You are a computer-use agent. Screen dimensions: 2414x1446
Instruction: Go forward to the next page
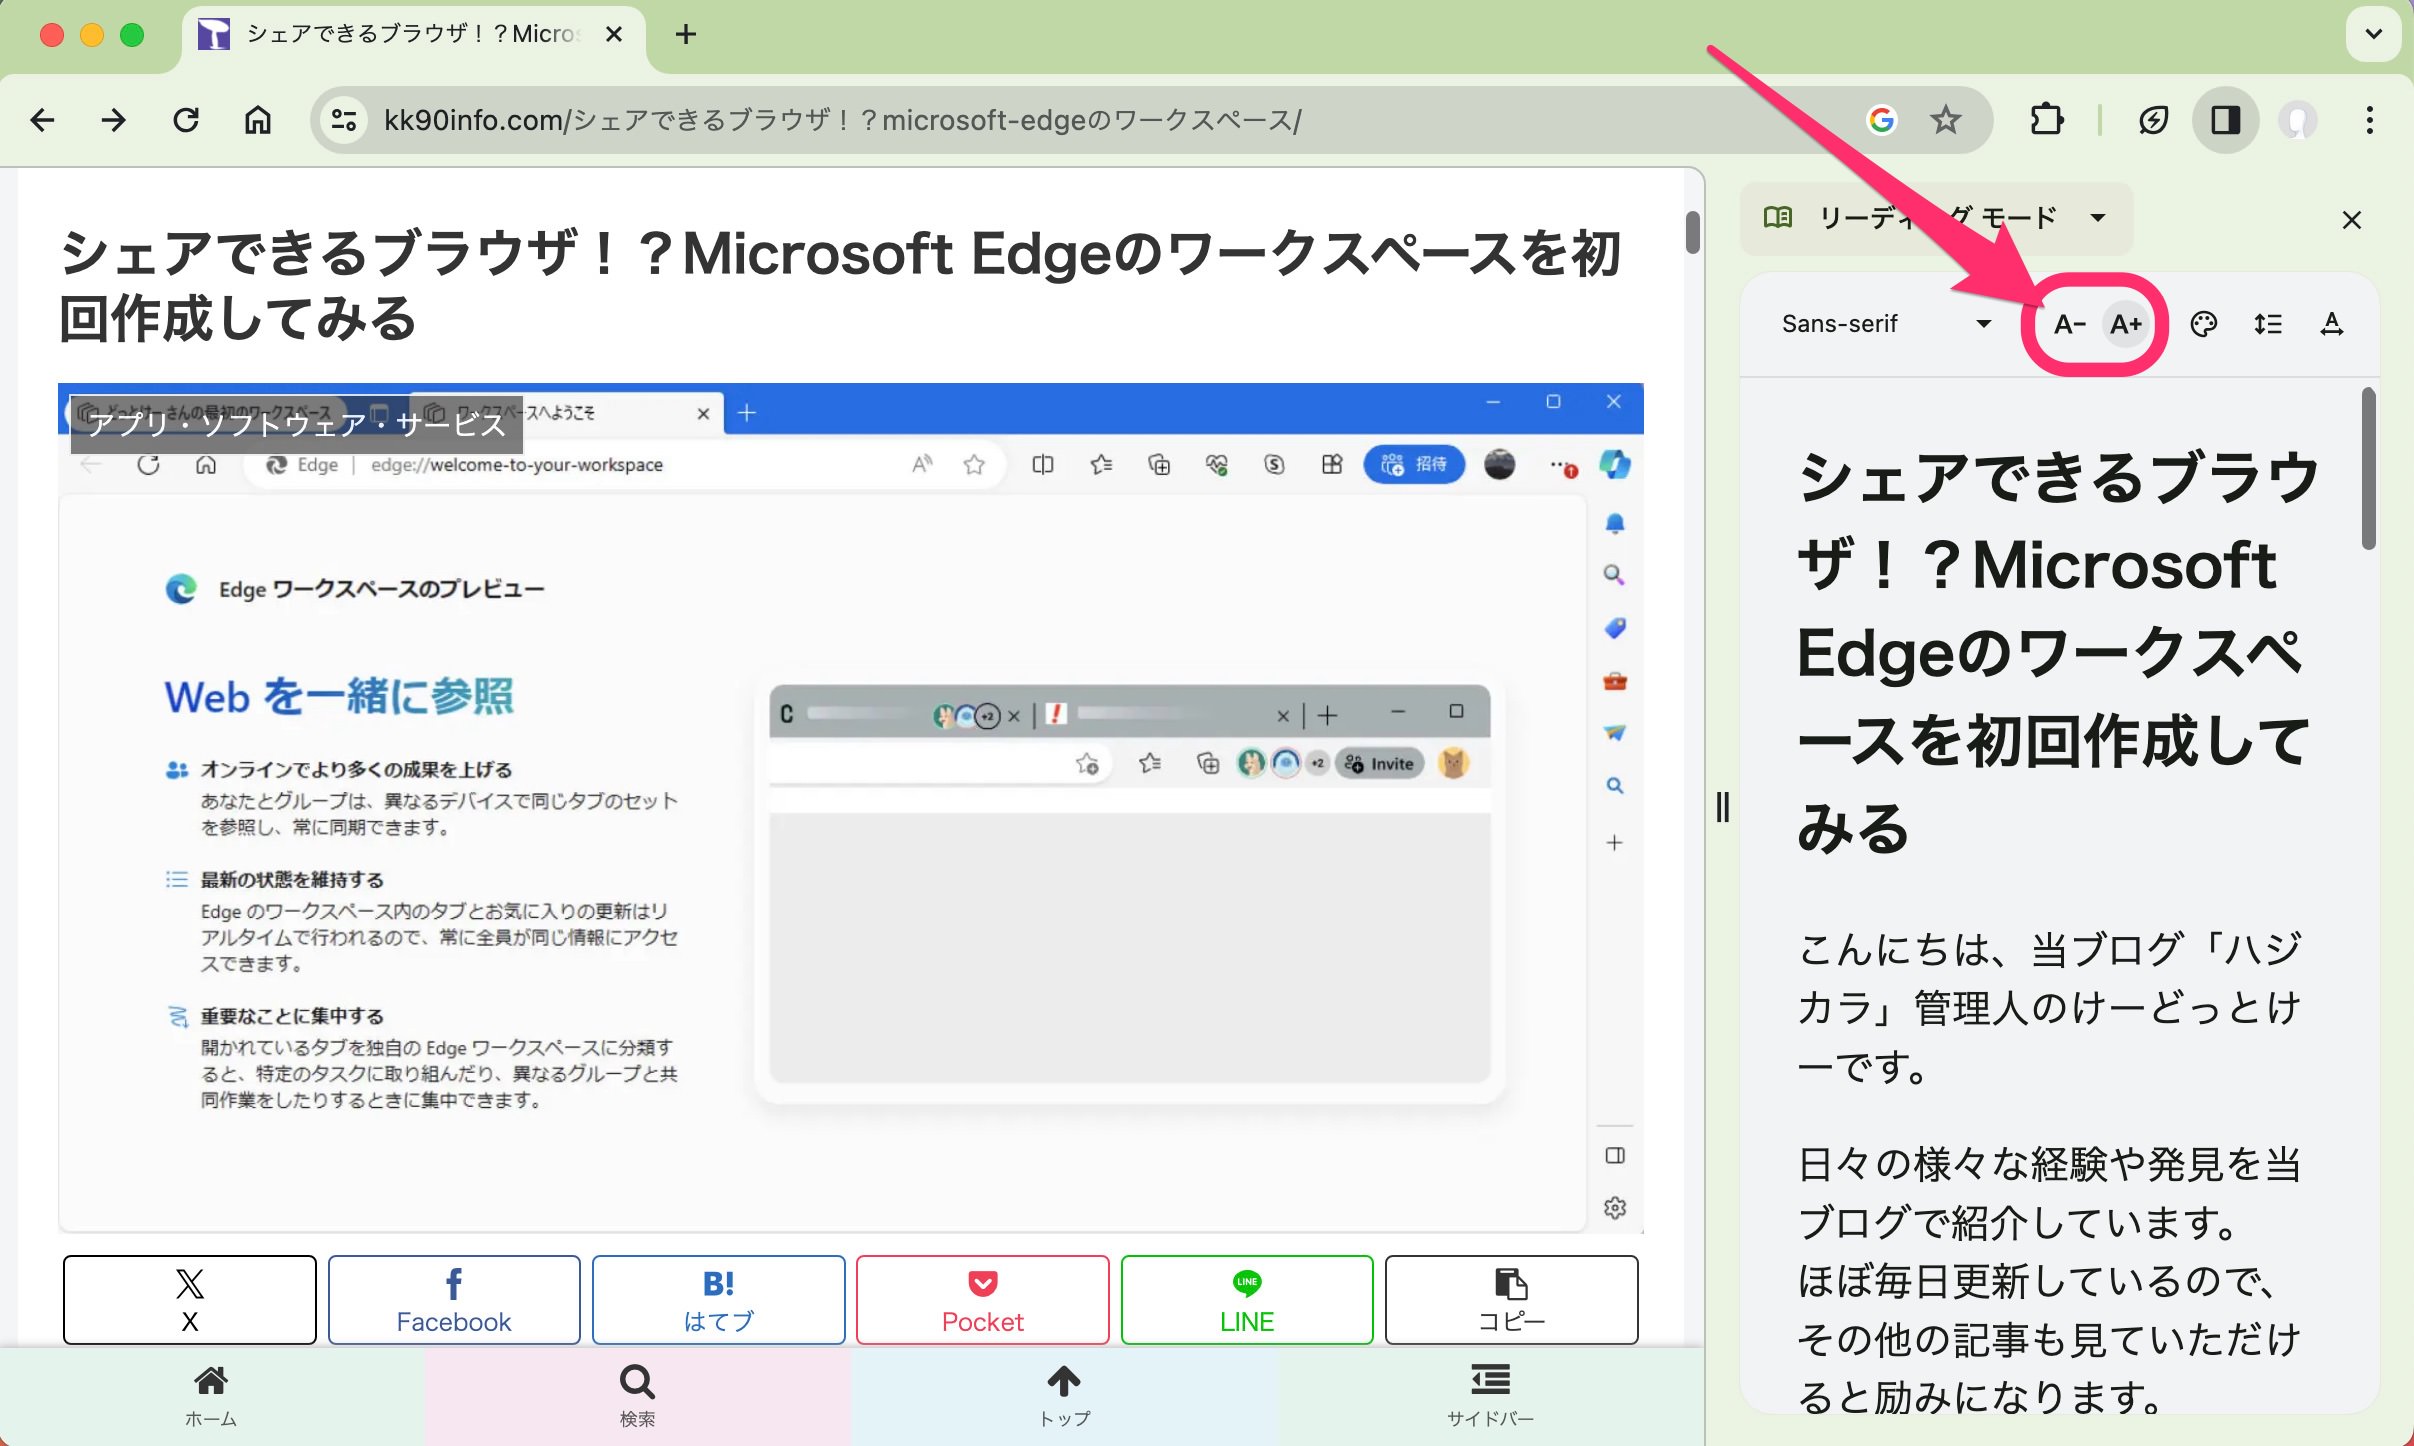pos(114,120)
